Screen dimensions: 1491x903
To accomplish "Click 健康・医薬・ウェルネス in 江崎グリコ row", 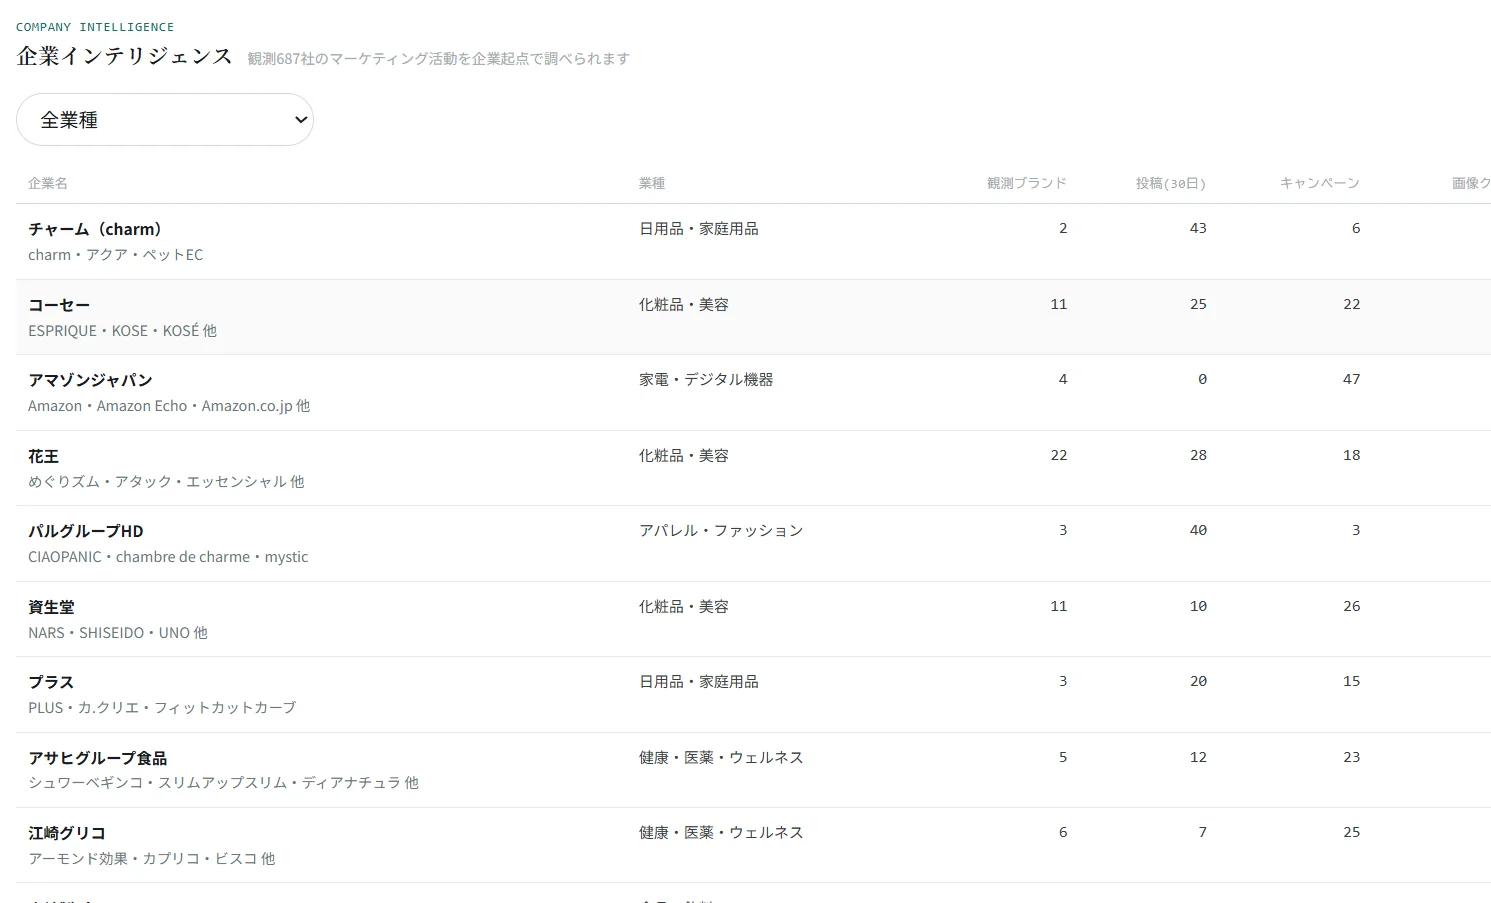I will [x=721, y=833].
